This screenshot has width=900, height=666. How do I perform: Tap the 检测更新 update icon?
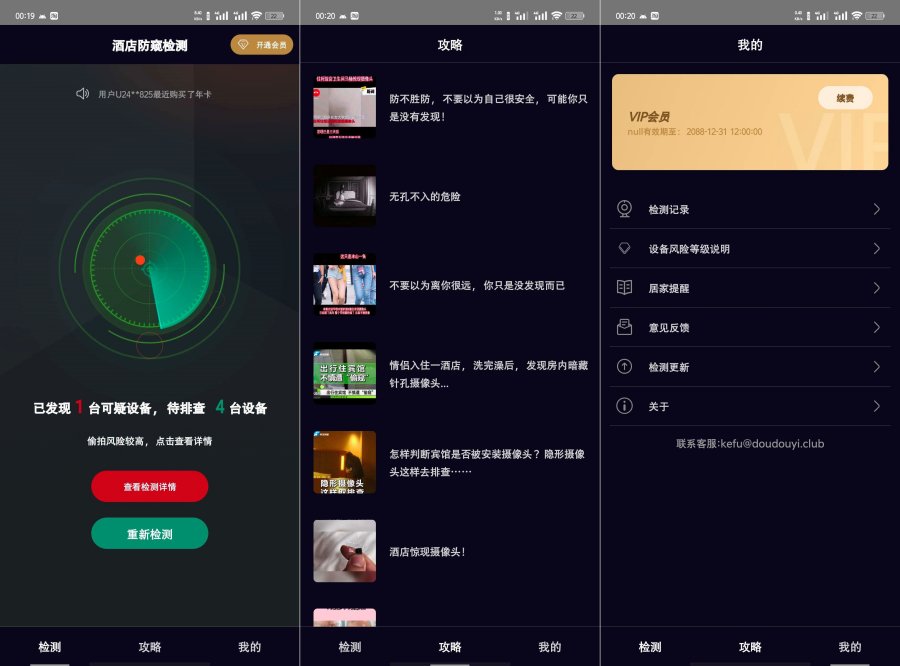(623, 367)
